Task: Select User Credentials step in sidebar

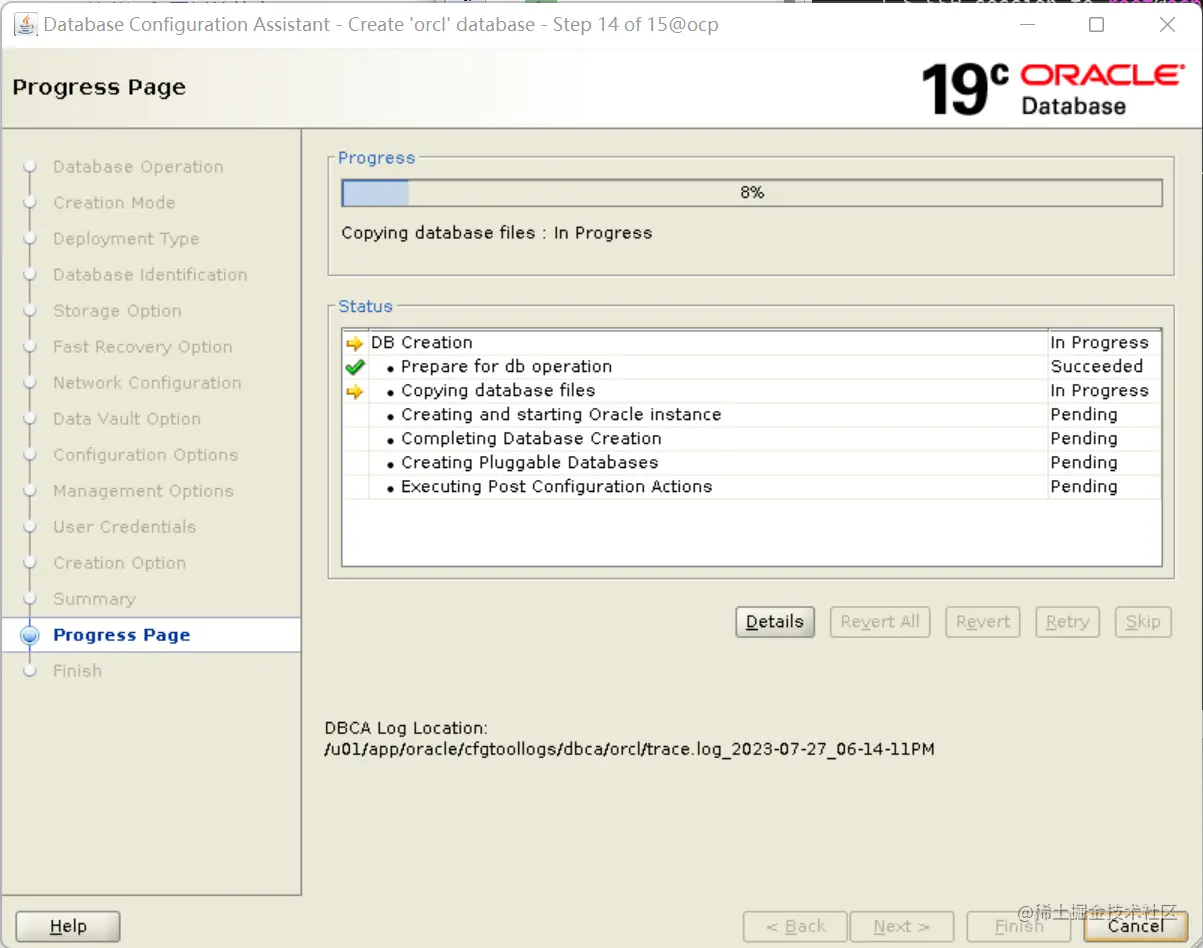Action: tap(124, 527)
